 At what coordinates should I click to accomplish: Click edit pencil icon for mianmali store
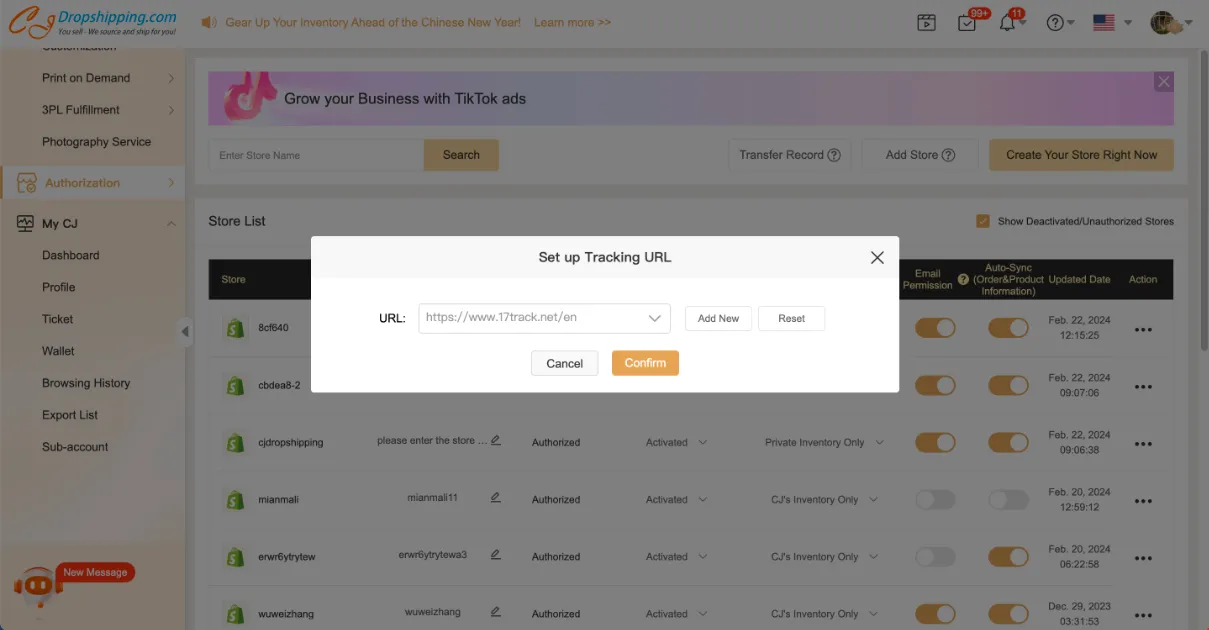click(x=495, y=497)
